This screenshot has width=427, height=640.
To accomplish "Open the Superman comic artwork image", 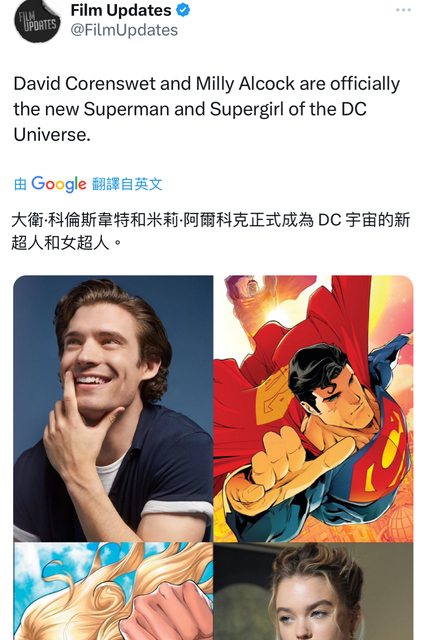I will tap(314, 408).
